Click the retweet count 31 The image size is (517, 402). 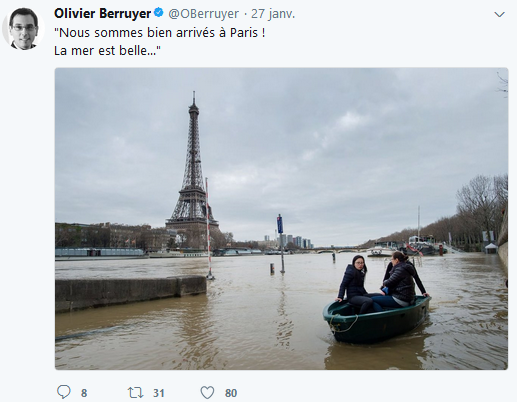pyautogui.click(x=159, y=393)
